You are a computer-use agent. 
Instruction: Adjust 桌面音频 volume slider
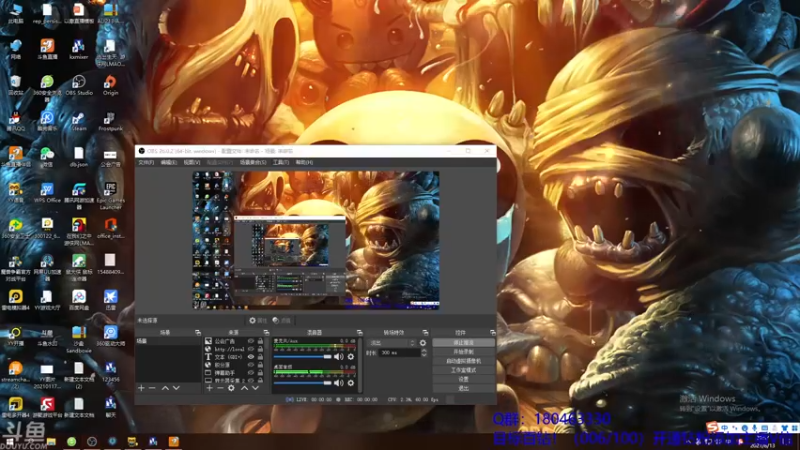(303, 383)
